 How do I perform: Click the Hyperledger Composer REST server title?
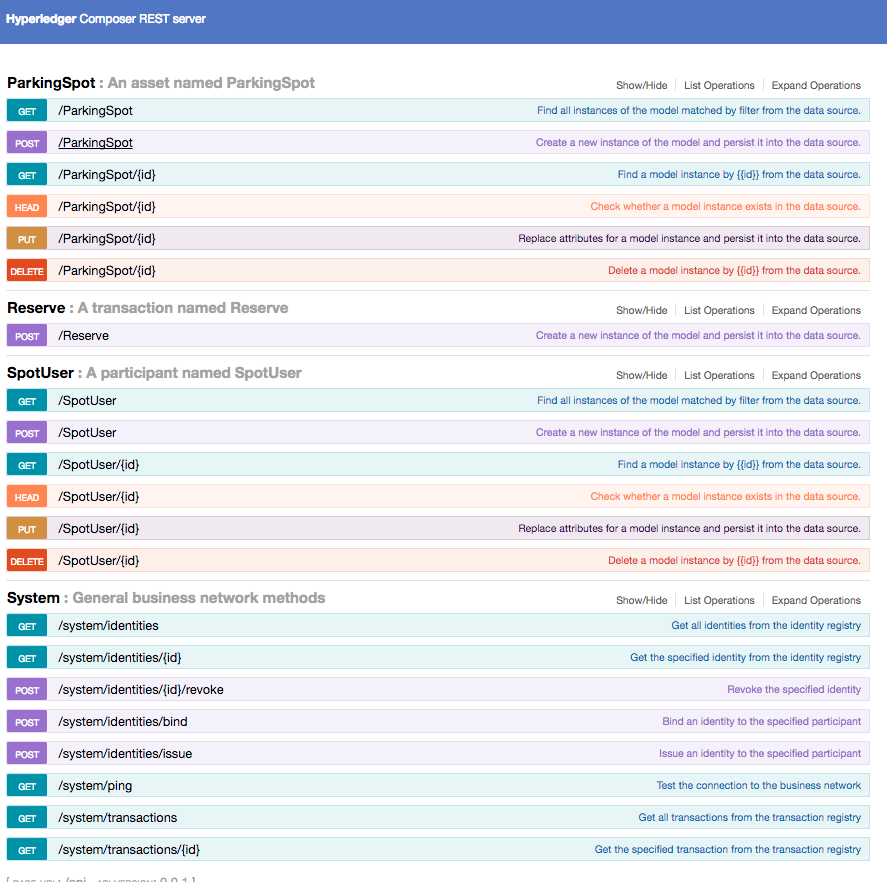click(x=106, y=19)
